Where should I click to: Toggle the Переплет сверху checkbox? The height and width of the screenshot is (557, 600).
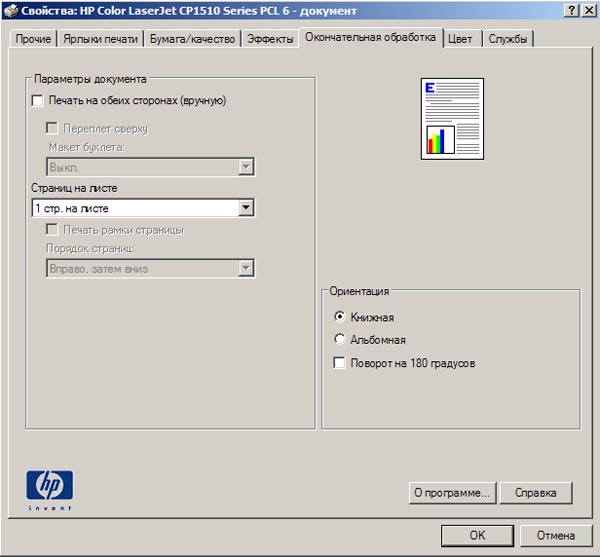click(52, 128)
